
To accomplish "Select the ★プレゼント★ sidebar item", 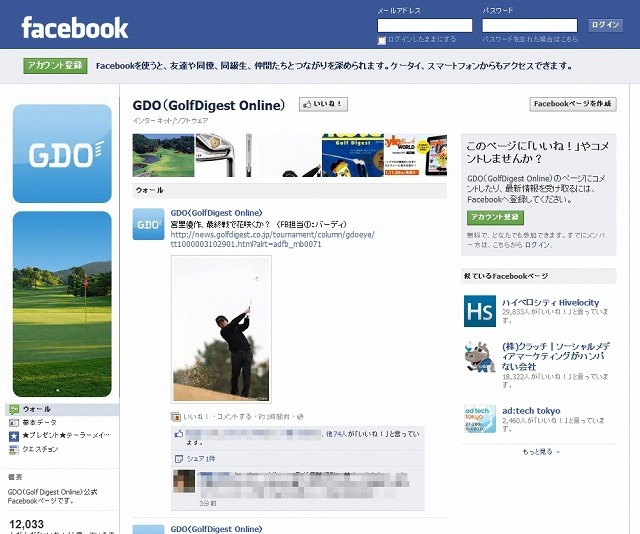I will (x=66, y=436).
